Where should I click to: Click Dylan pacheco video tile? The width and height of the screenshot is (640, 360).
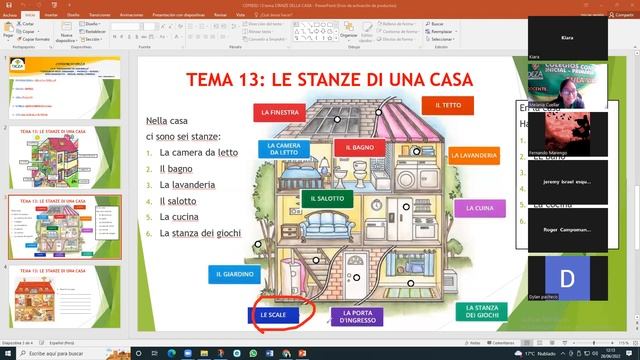tap(568, 278)
